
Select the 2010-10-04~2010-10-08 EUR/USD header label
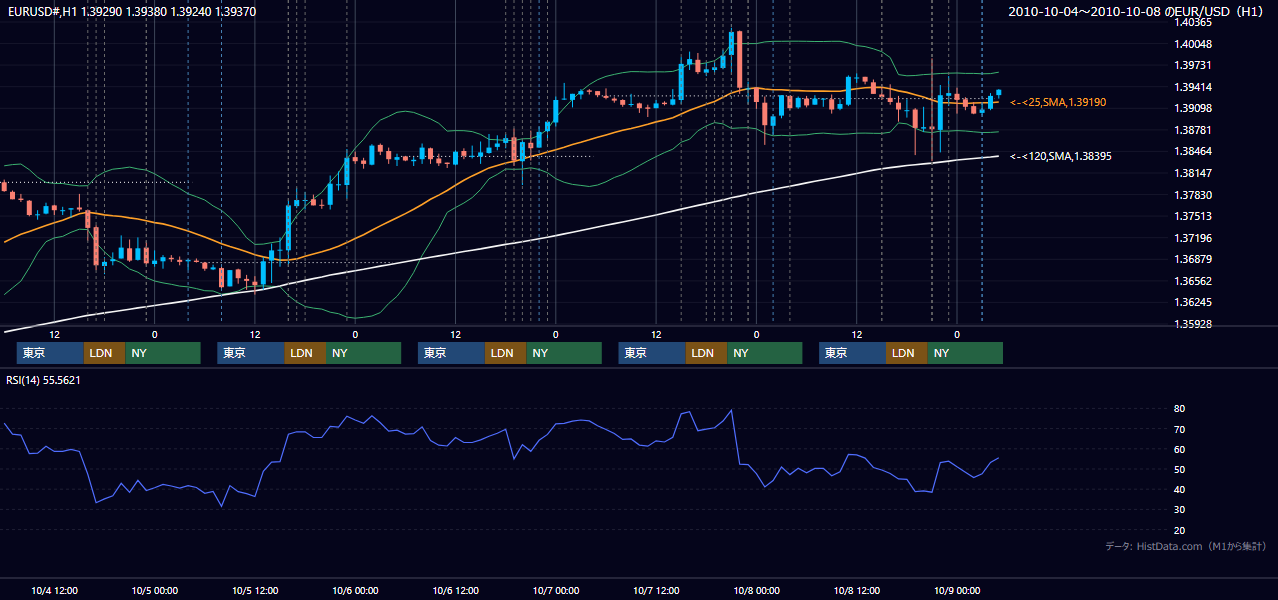pyautogui.click(x=1136, y=11)
